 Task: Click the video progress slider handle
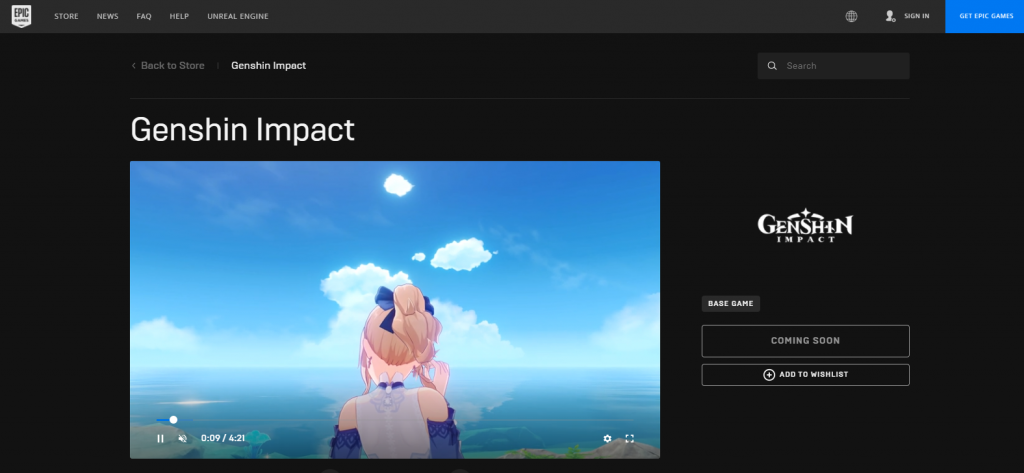173,420
